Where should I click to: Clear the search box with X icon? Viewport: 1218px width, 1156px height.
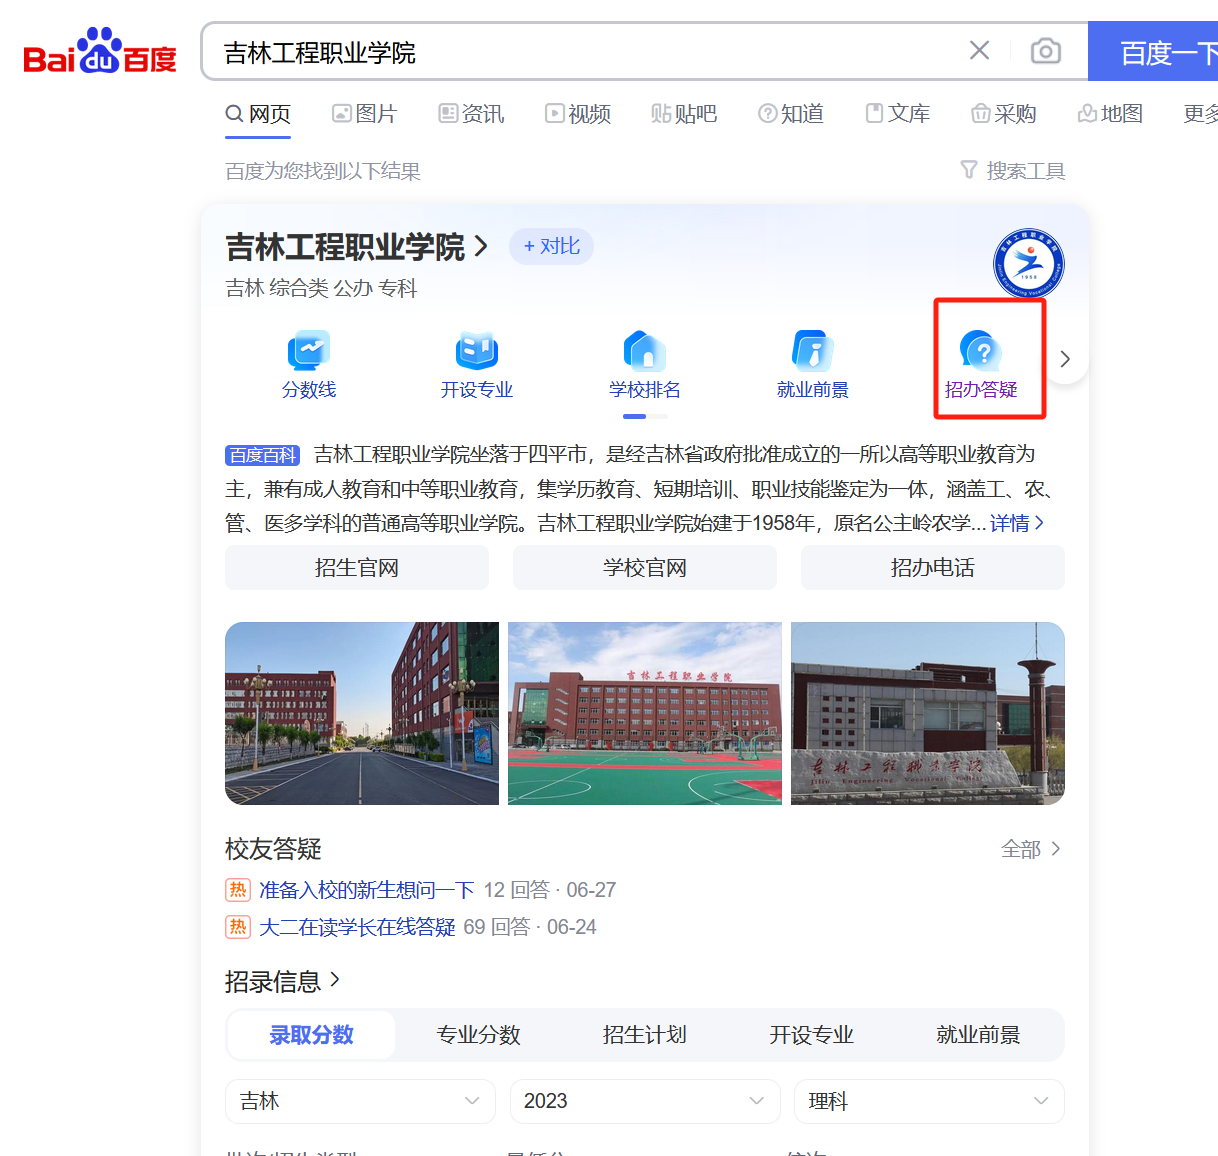[x=979, y=51]
